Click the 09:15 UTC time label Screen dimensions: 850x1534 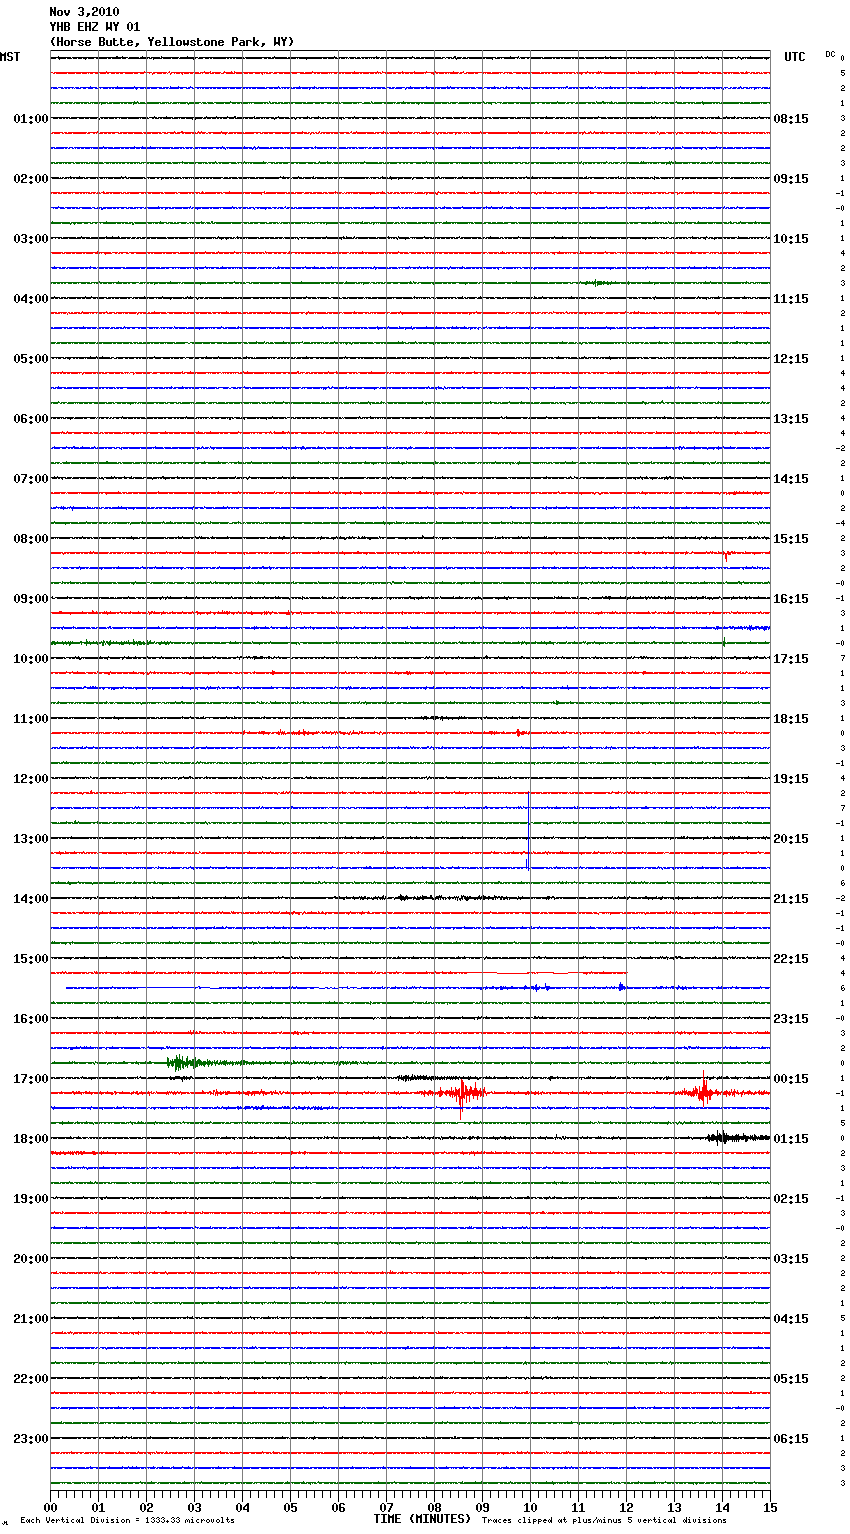[x=791, y=179]
